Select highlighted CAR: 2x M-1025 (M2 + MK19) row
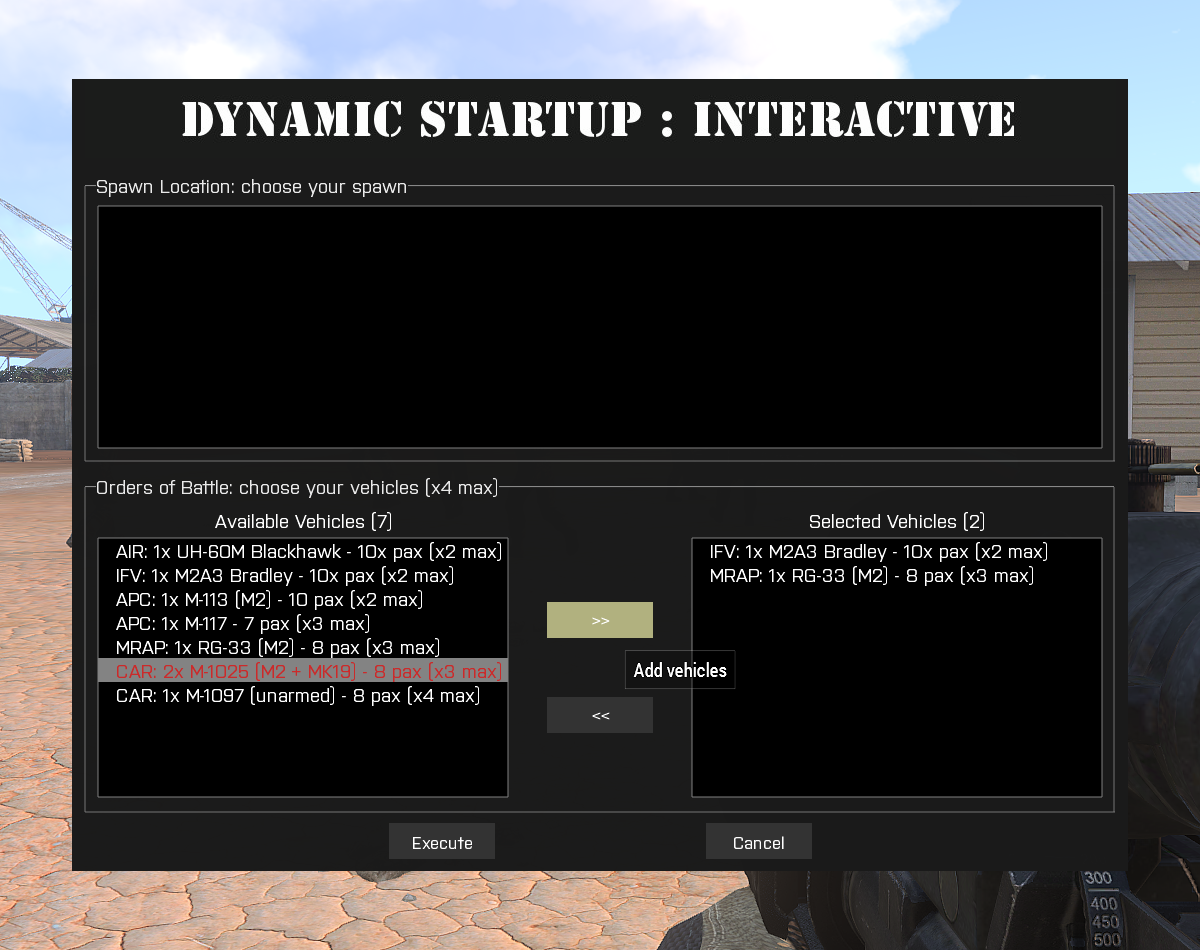Screen dimensions: 1200x950 303,671
